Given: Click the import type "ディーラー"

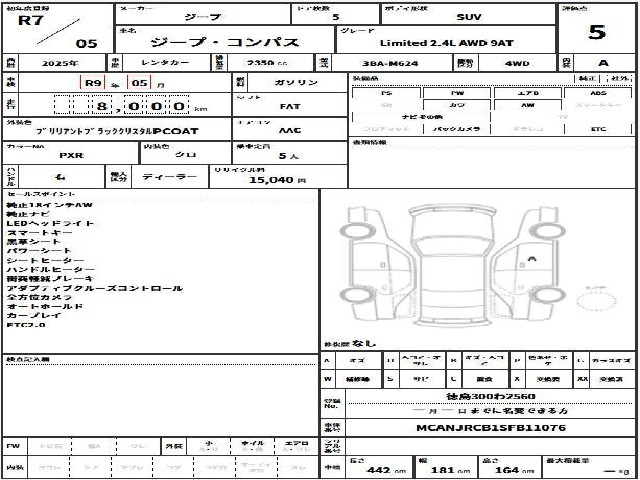Looking at the screenshot, I should [x=169, y=177].
